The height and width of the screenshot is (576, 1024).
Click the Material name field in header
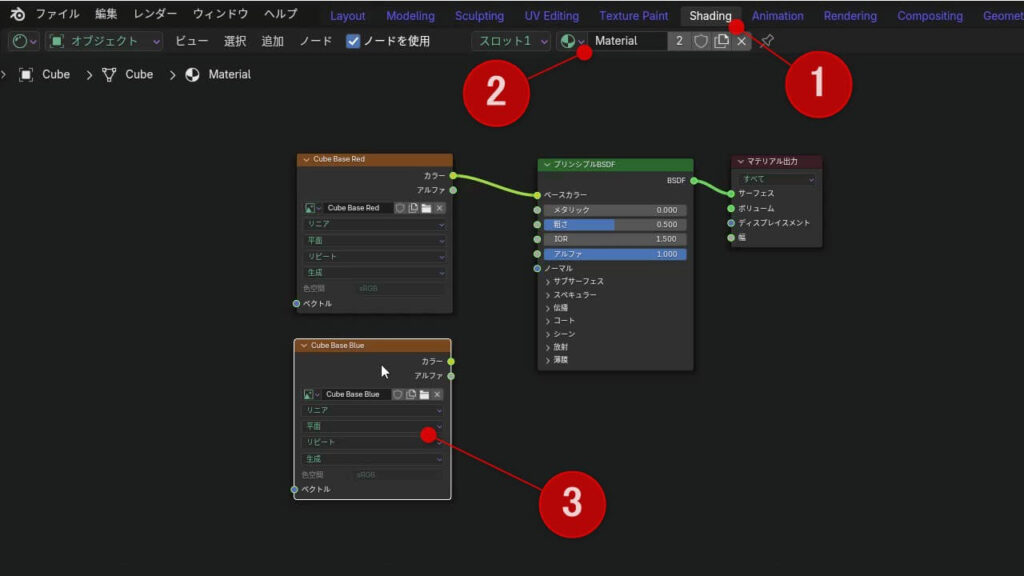tap(628, 41)
